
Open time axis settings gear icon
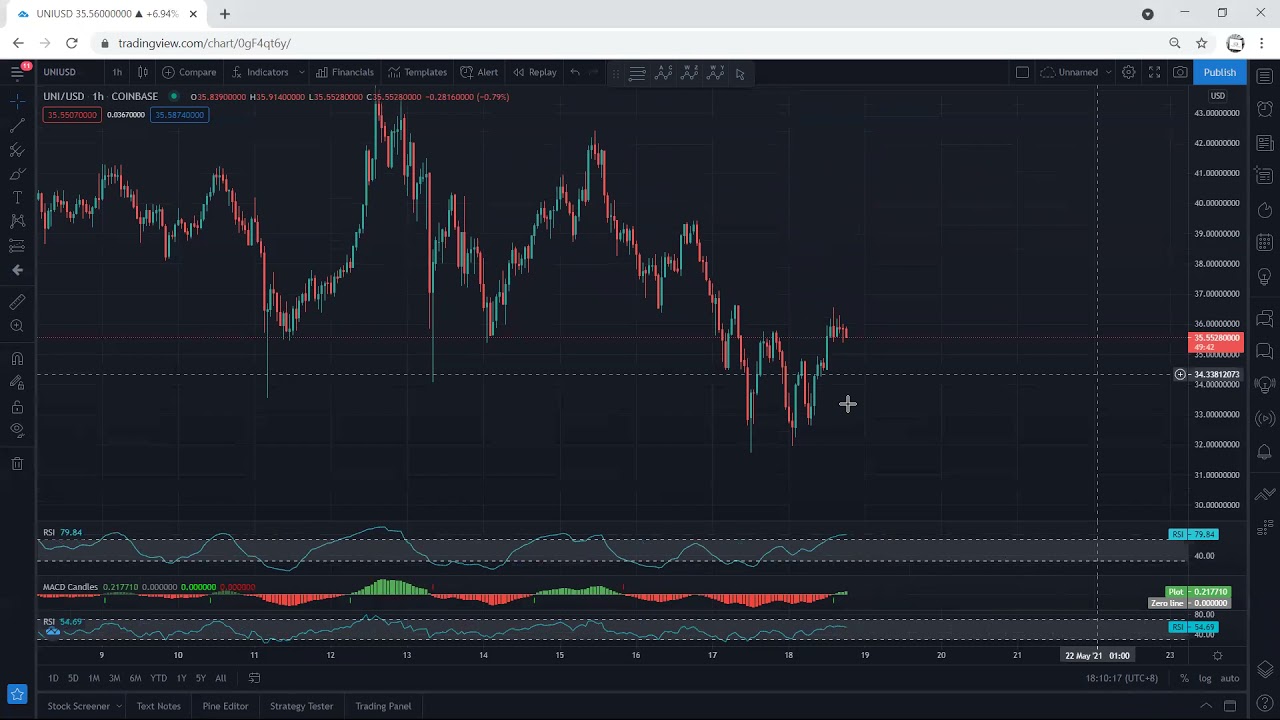pyautogui.click(x=1217, y=656)
